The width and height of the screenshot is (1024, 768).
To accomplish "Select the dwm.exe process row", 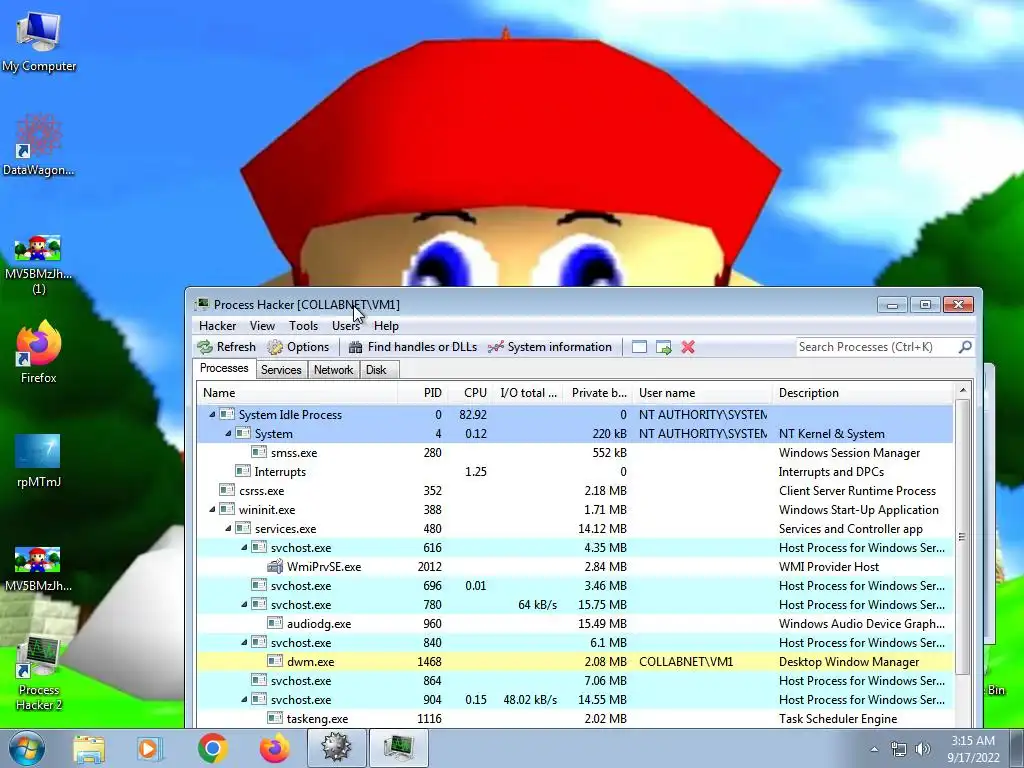I will (575, 662).
